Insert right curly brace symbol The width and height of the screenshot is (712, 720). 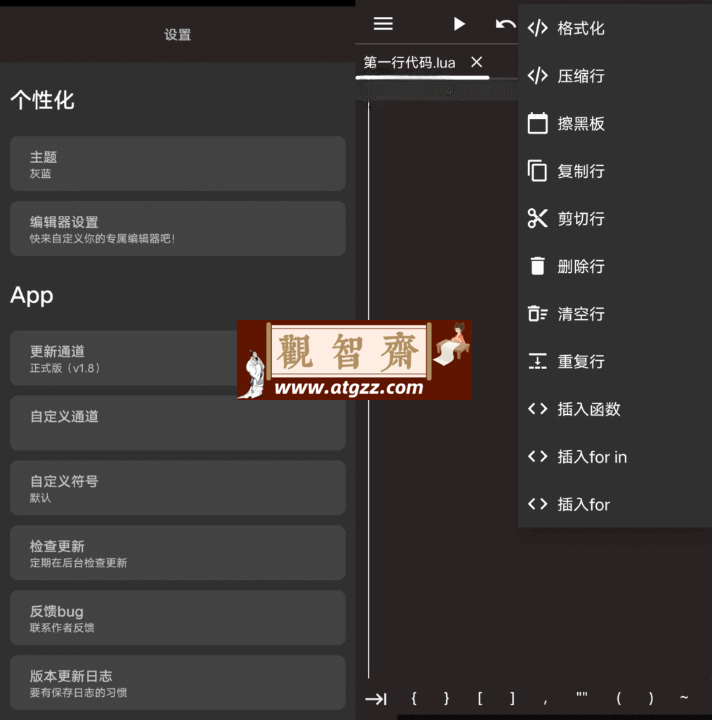(446, 698)
